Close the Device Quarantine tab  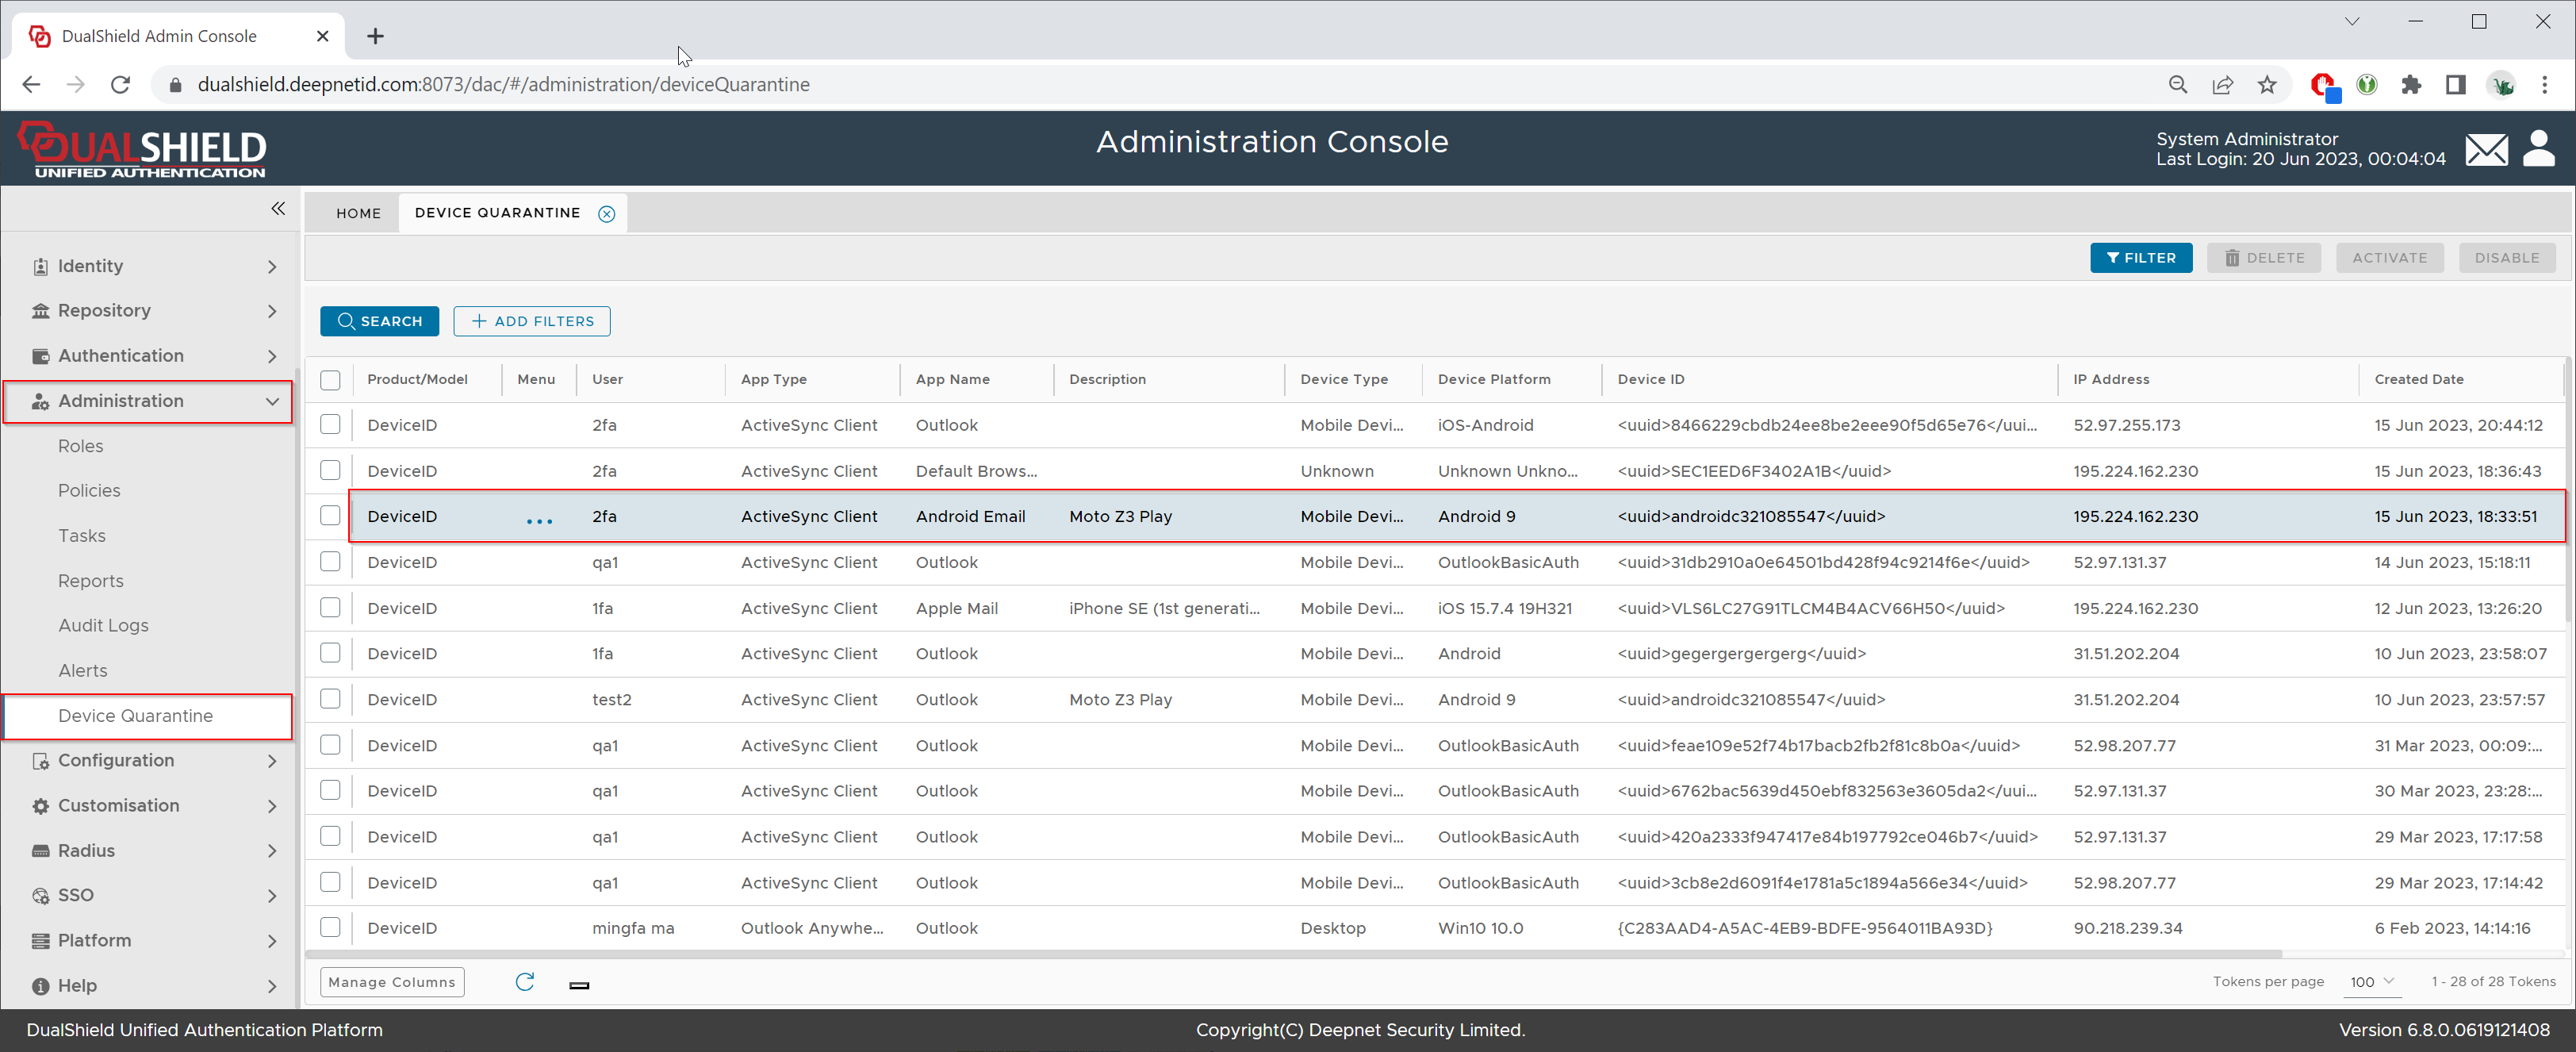[x=606, y=214]
